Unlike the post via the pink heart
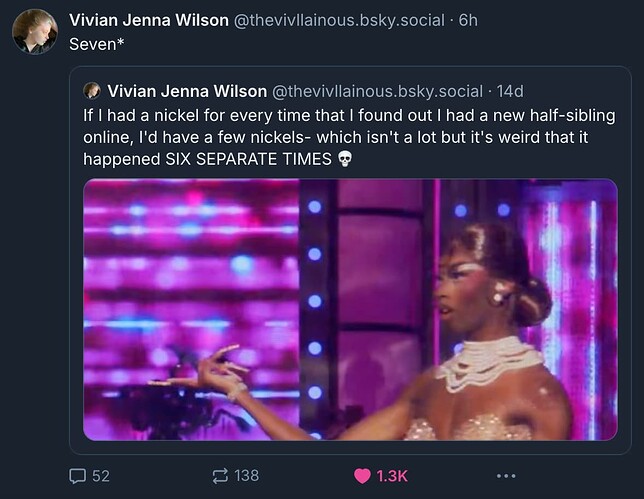Viewport: 644px width, 499px height. pyautogui.click(x=362, y=476)
